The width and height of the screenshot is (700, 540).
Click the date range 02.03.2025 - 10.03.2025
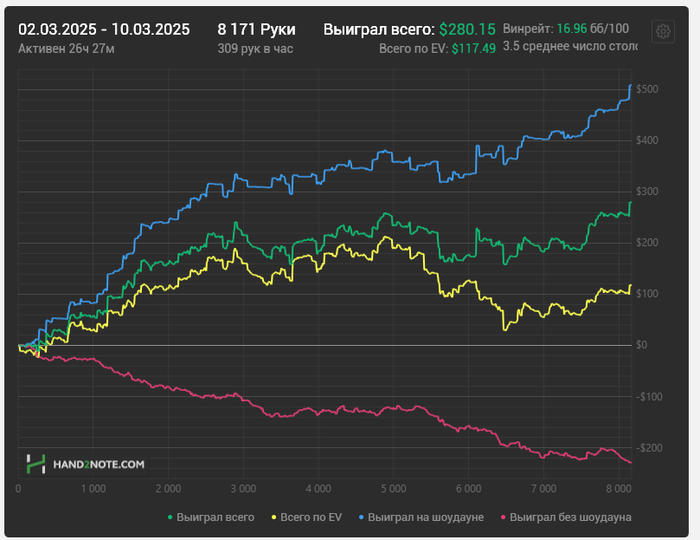click(x=104, y=29)
